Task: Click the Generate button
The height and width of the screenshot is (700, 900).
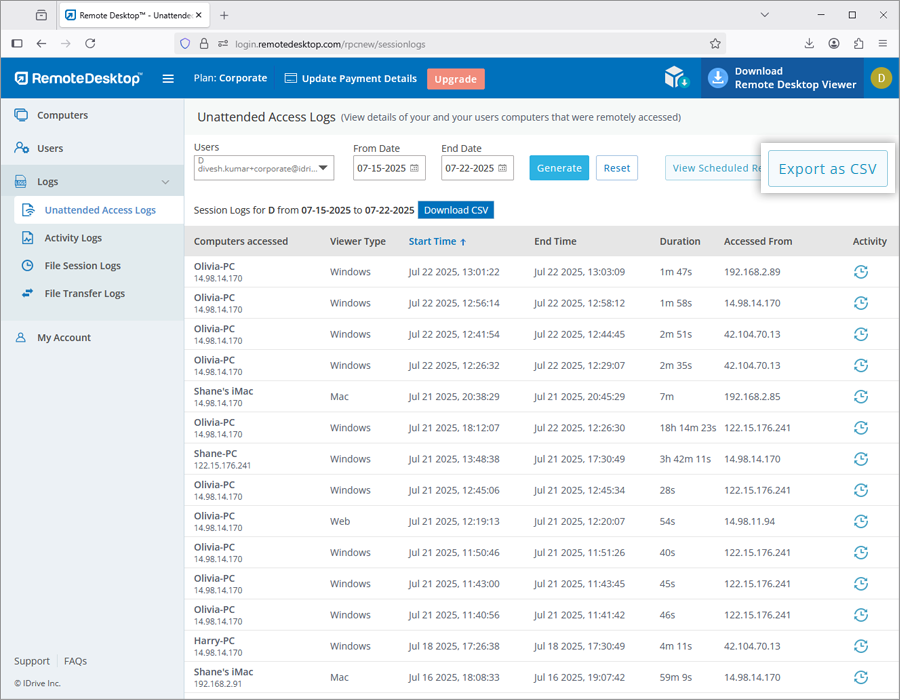Action: click(559, 168)
